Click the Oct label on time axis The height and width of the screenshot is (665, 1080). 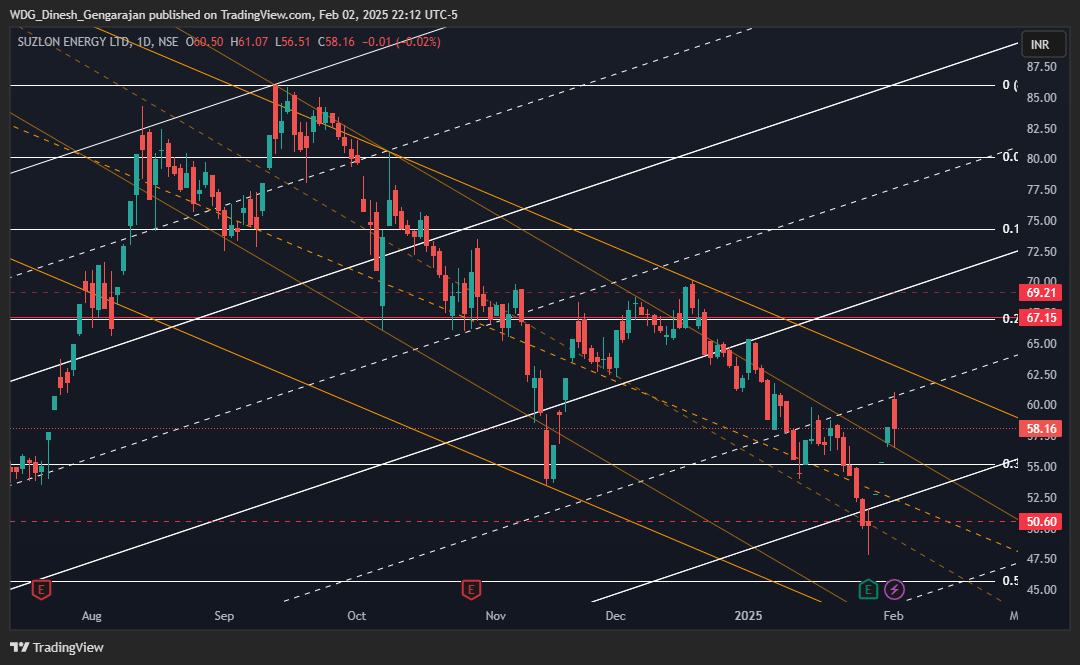coord(356,616)
